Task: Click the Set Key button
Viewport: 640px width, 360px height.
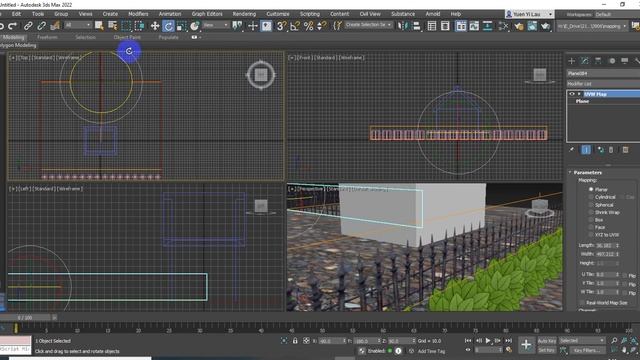Action: point(547,350)
